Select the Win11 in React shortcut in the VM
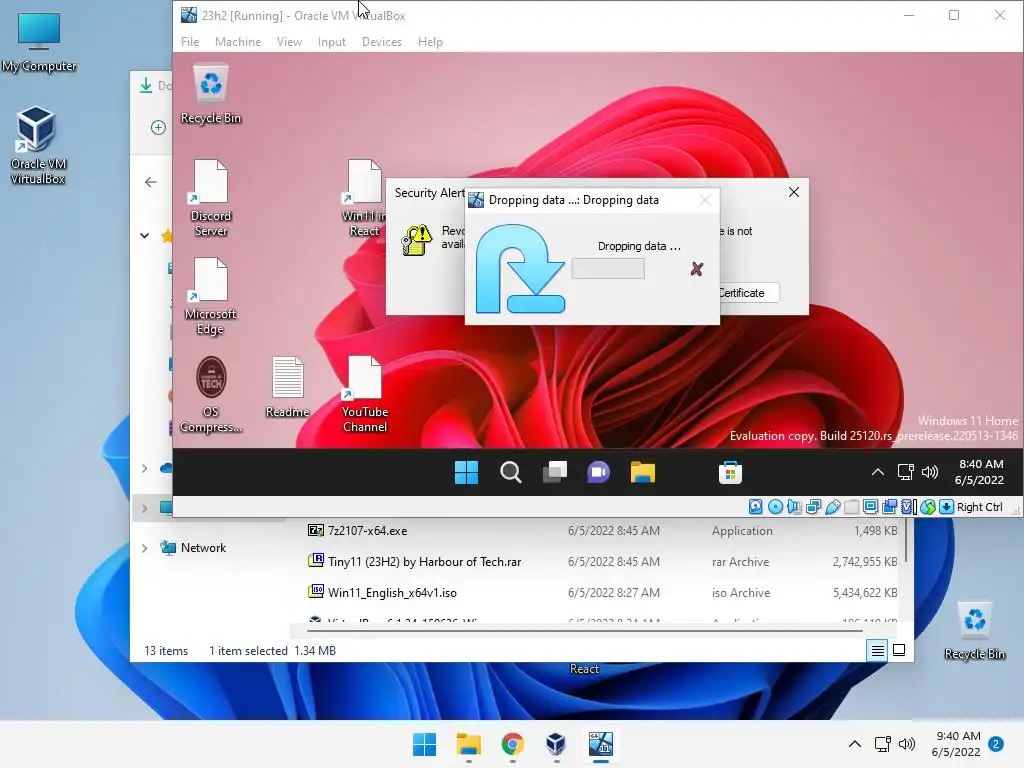The height and width of the screenshot is (768, 1024). pos(364,198)
